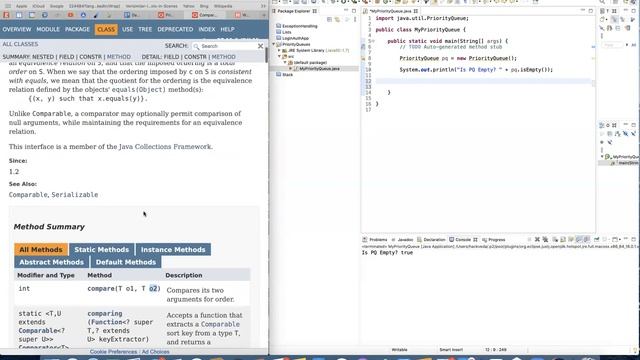Open the PACKAGE navigation item

77,29
